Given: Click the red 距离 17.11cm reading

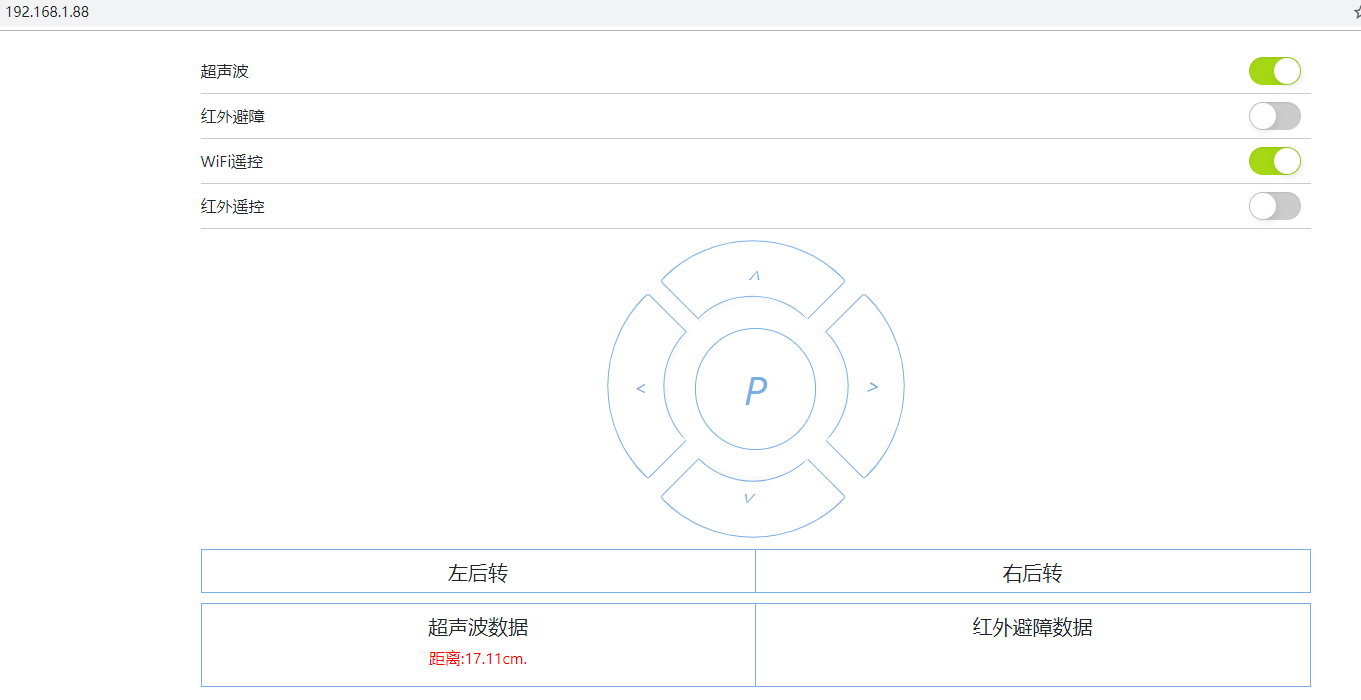Looking at the screenshot, I should [x=478, y=659].
